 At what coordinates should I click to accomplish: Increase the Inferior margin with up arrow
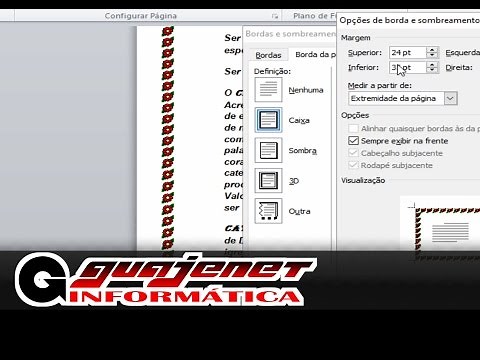(x=432, y=65)
